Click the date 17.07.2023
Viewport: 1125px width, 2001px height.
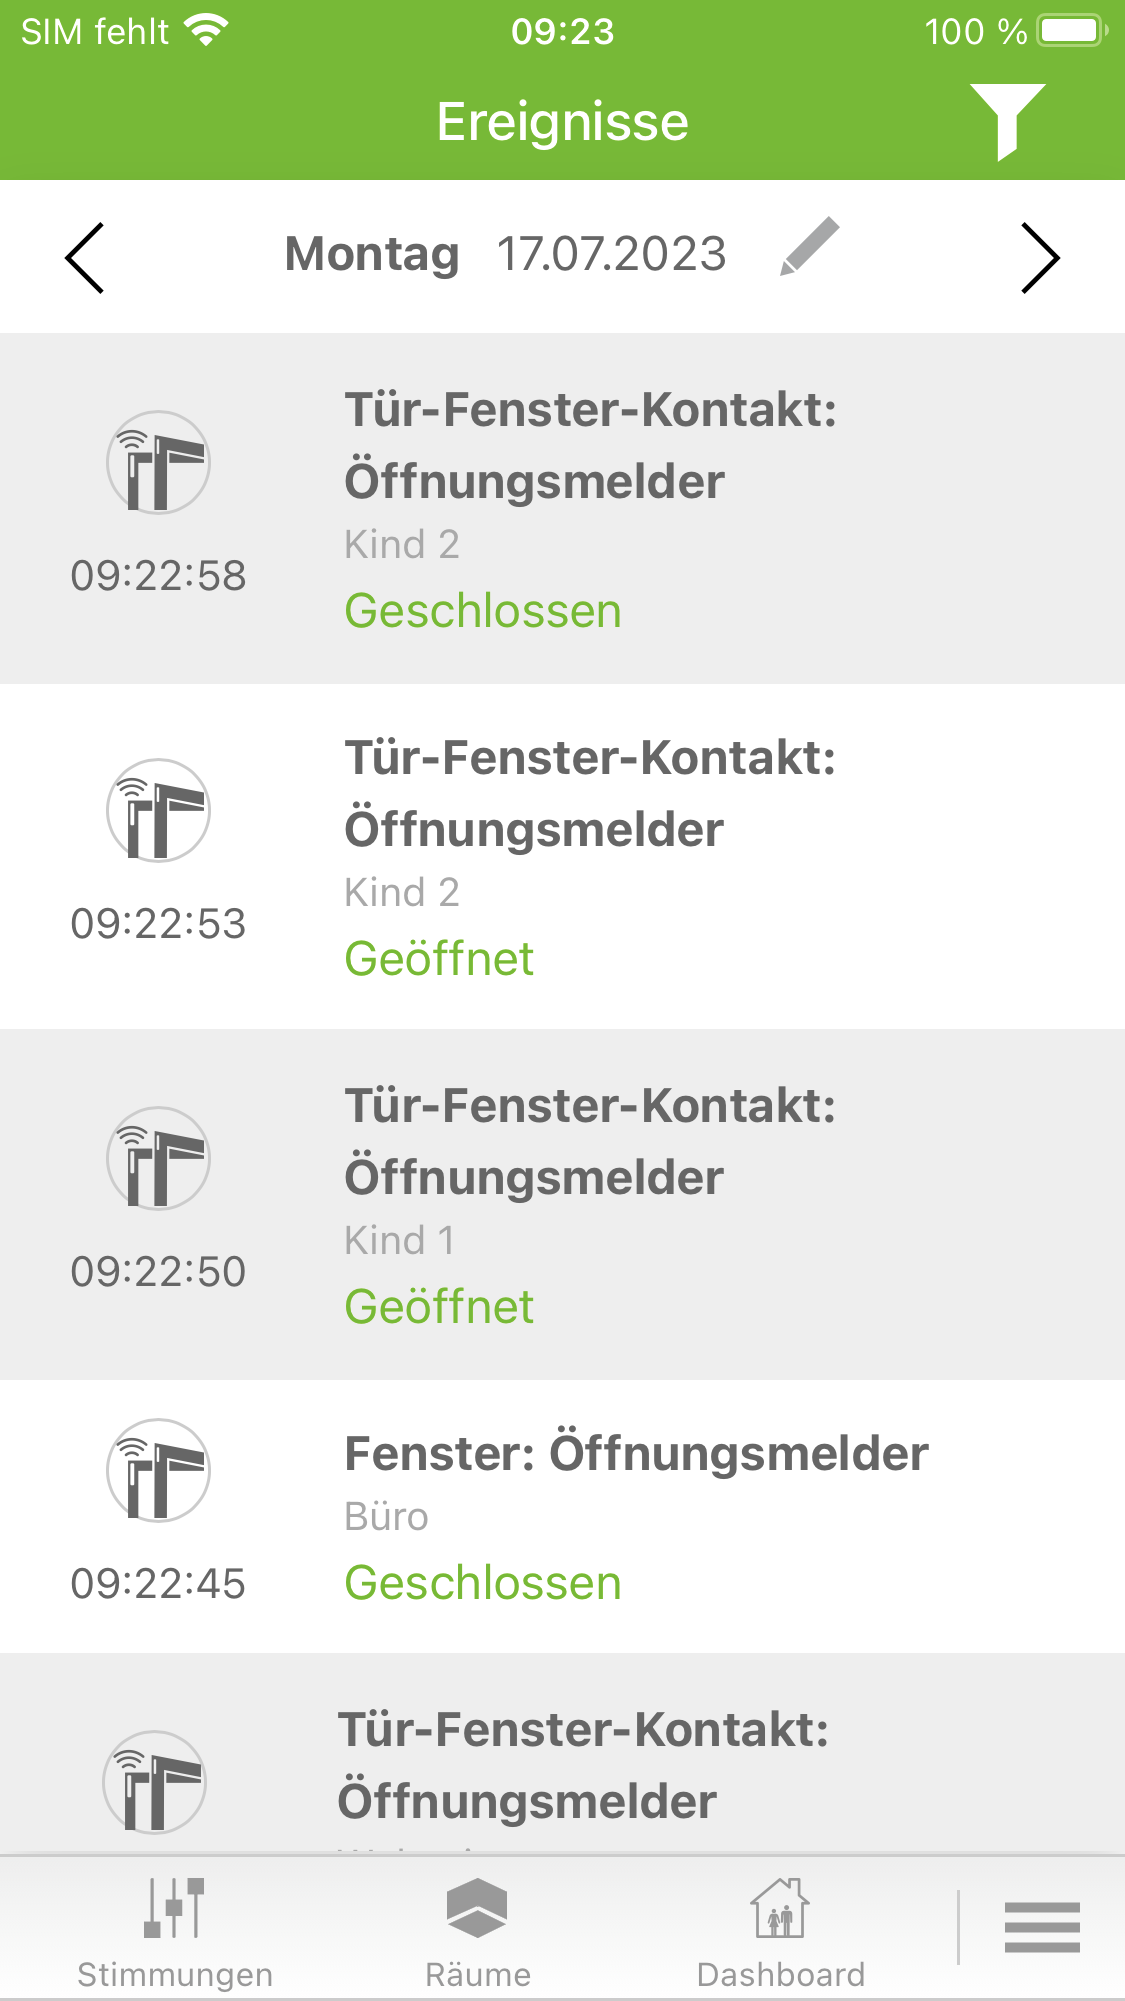[x=611, y=254]
